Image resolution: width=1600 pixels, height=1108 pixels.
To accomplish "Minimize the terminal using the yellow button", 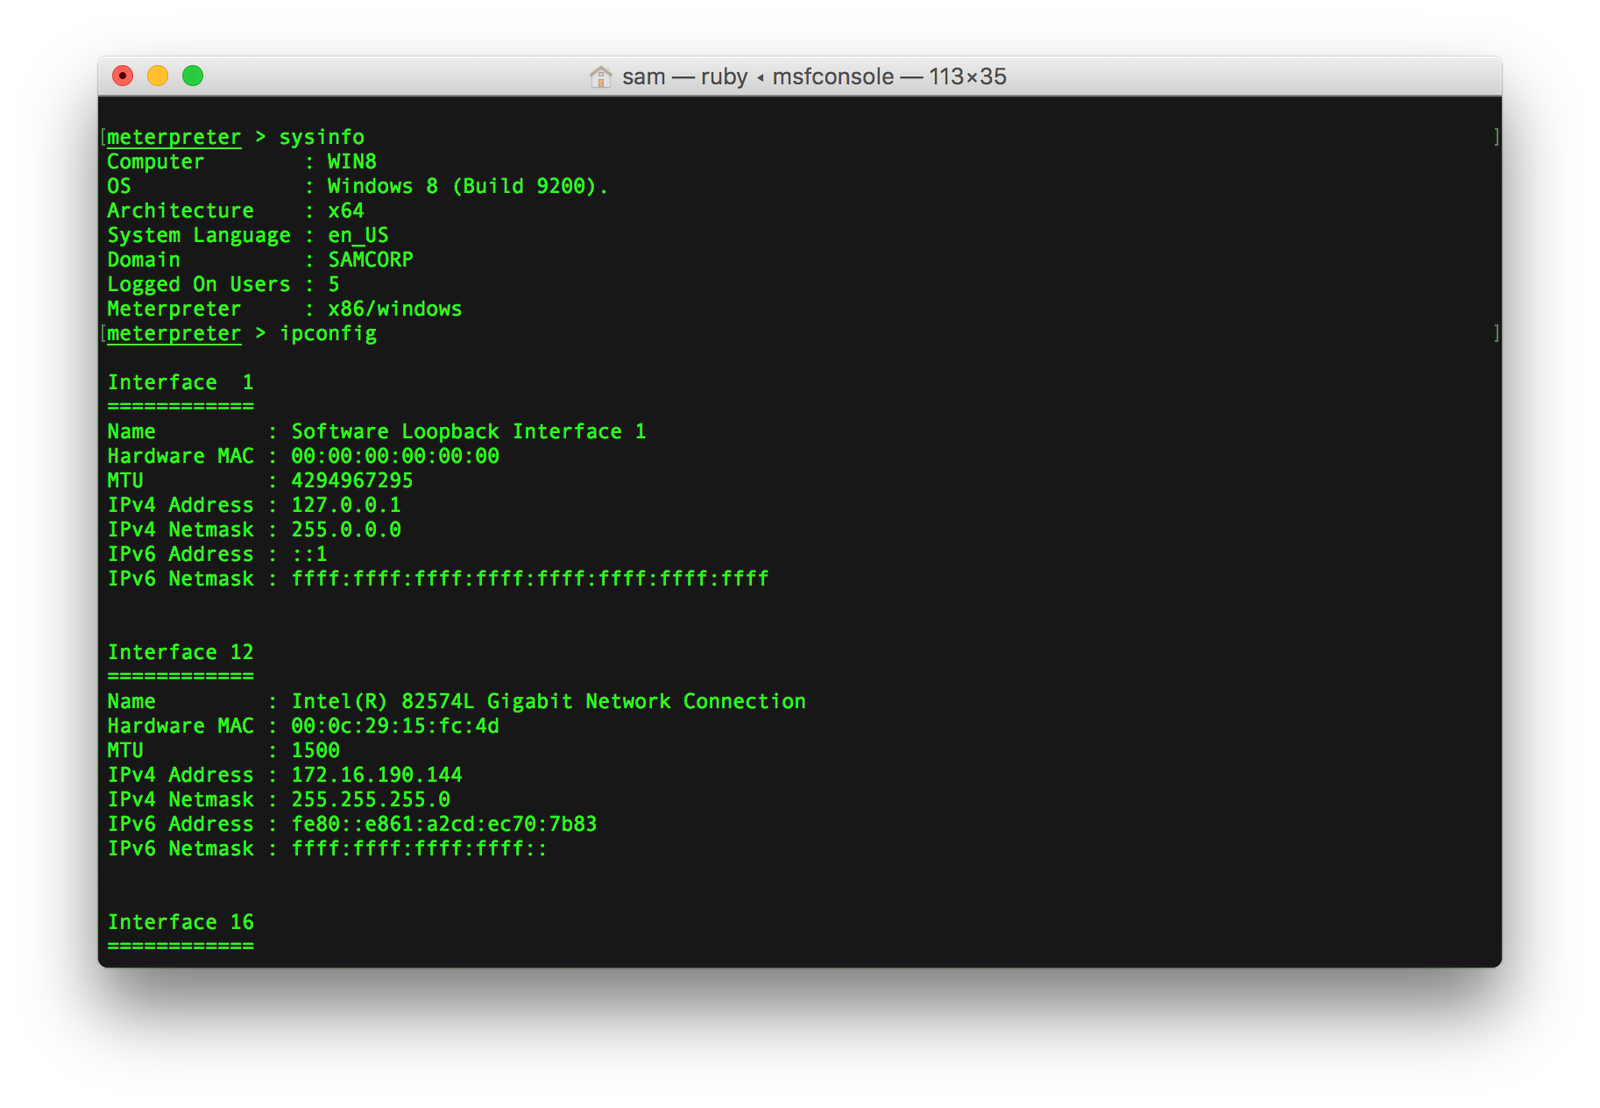I will point(158,76).
